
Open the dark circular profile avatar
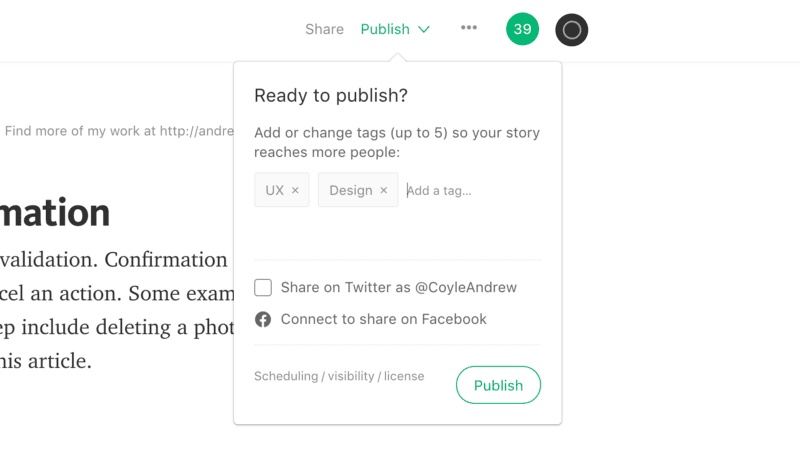[571, 30]
